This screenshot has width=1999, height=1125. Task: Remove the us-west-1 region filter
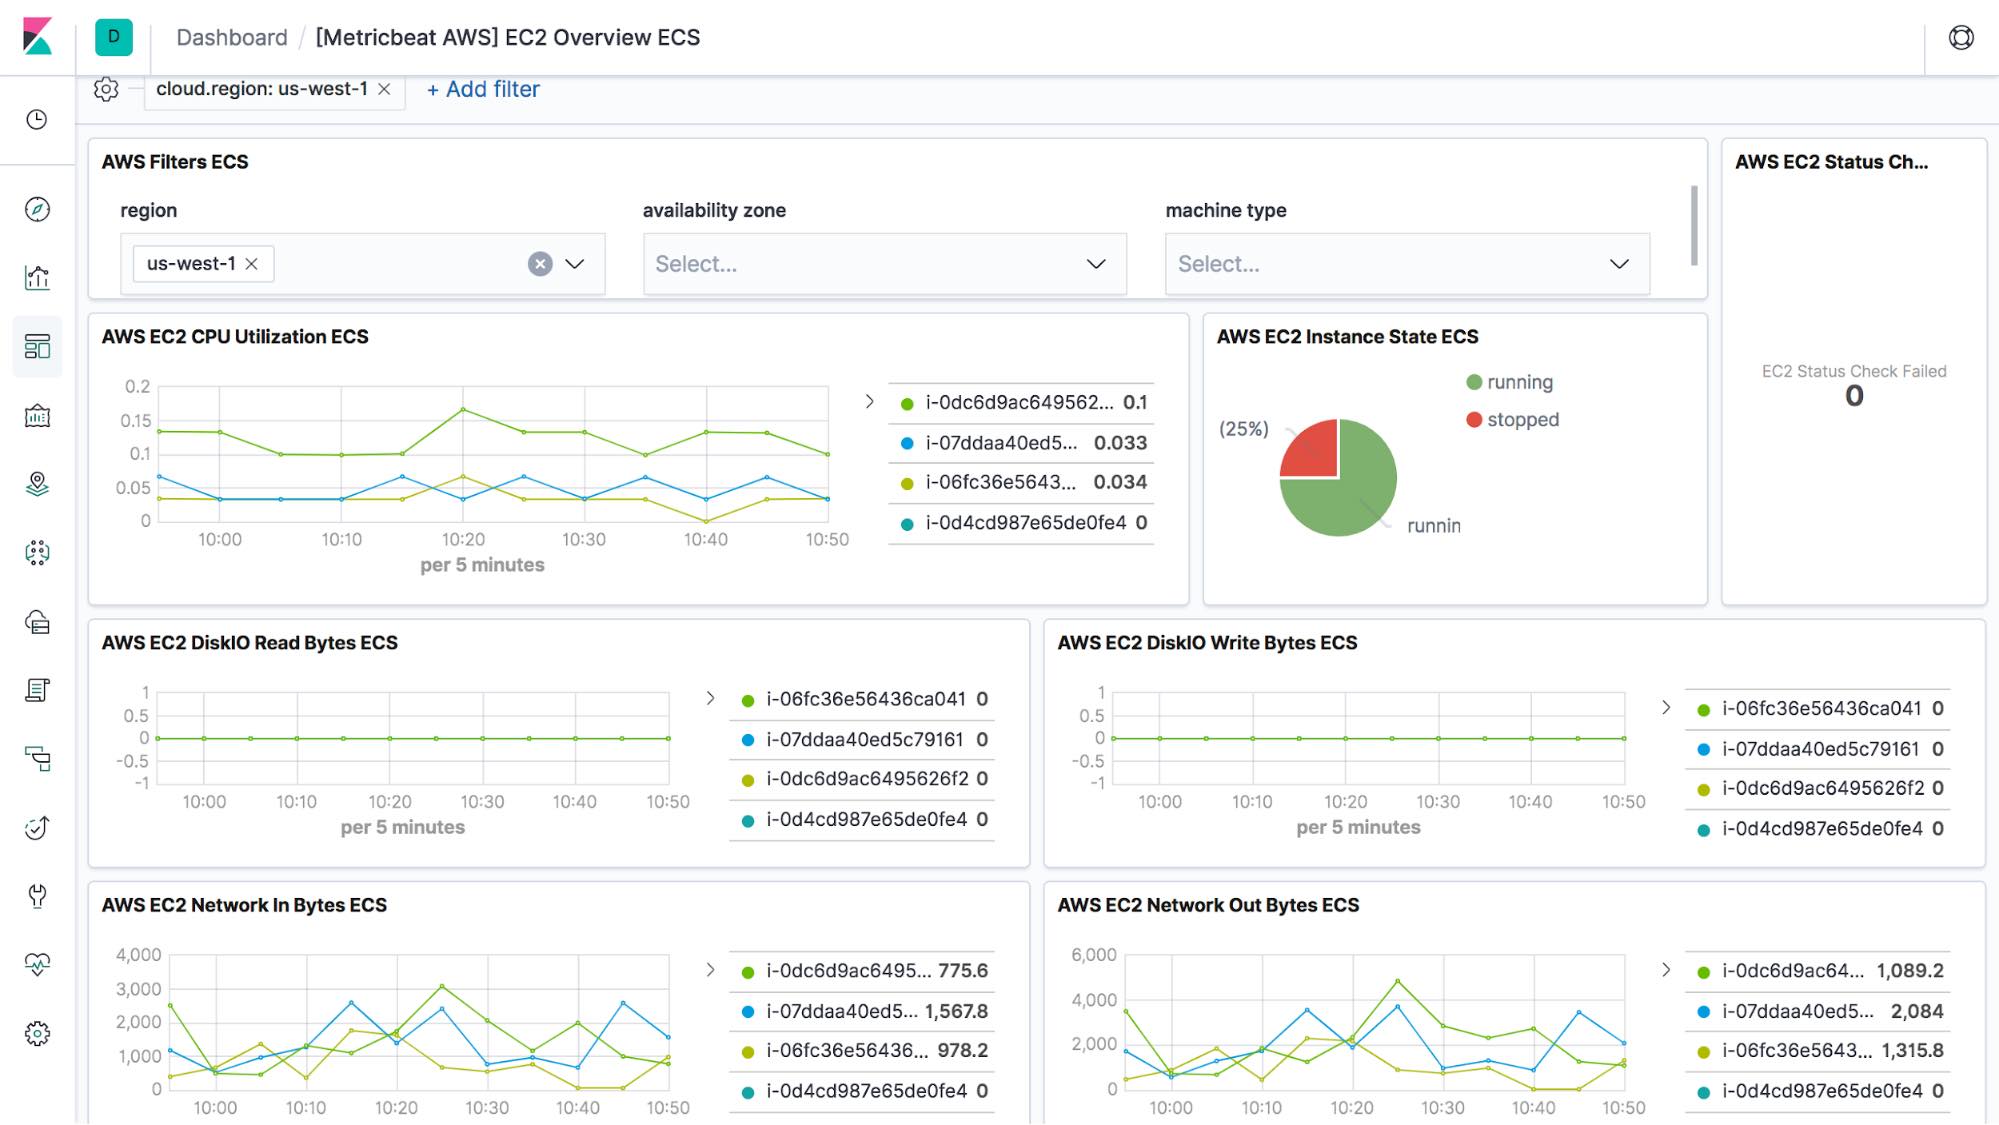pos(382,88)
